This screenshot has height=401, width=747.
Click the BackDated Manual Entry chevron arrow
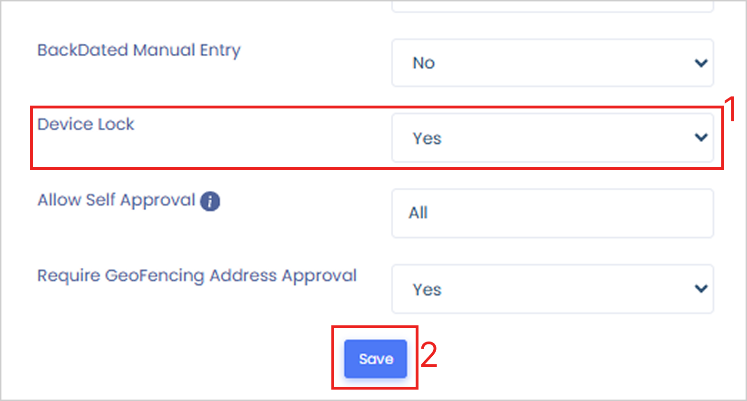700,63
